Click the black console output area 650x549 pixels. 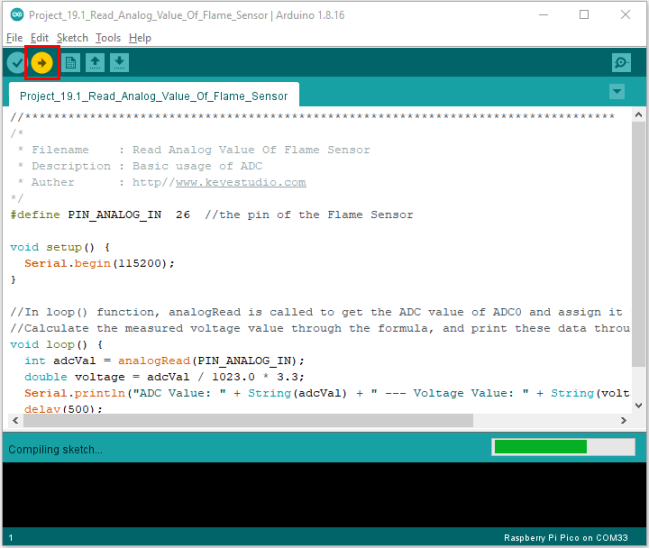(x=324, y=495)
